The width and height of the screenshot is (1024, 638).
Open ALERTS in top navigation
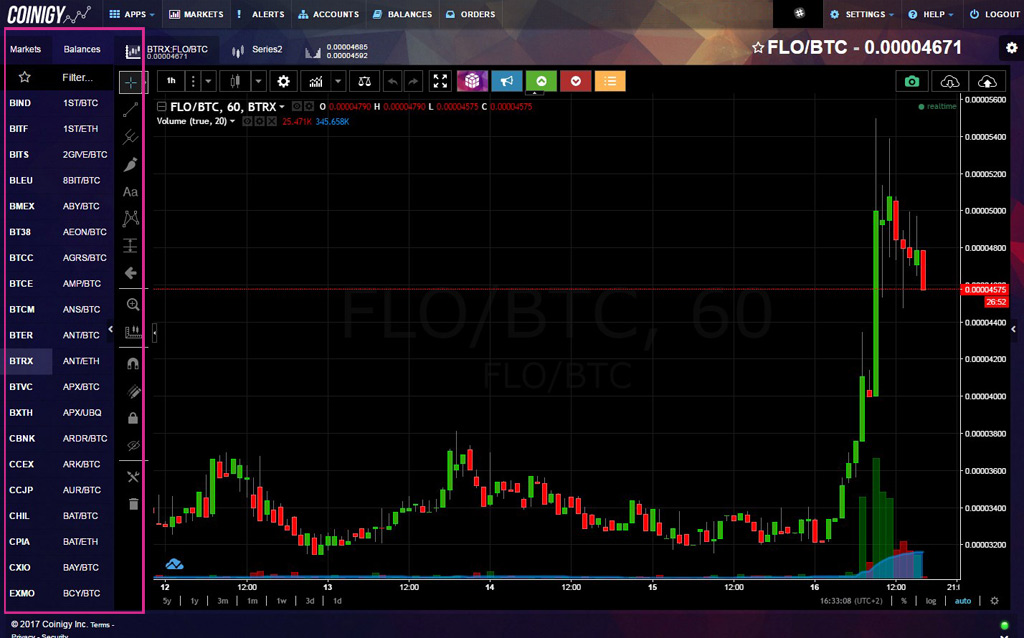click(x=261, y=14)
